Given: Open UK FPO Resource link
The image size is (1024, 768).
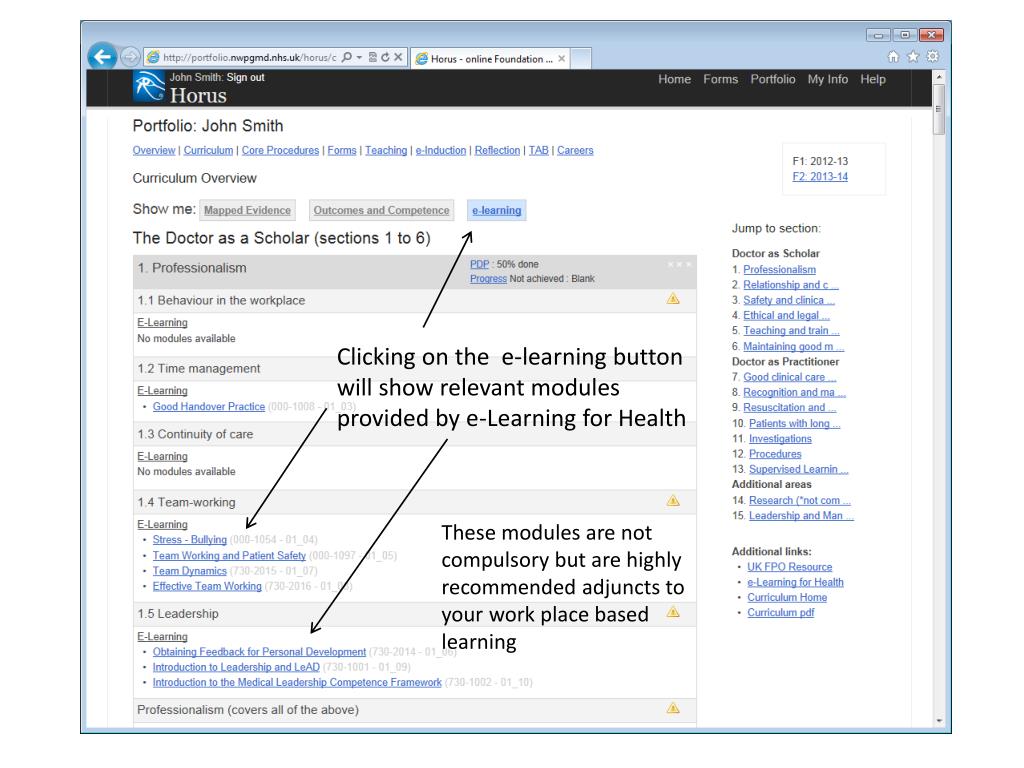Looking at the screenshot, I should pyautogui.click(x=790, y=567).
